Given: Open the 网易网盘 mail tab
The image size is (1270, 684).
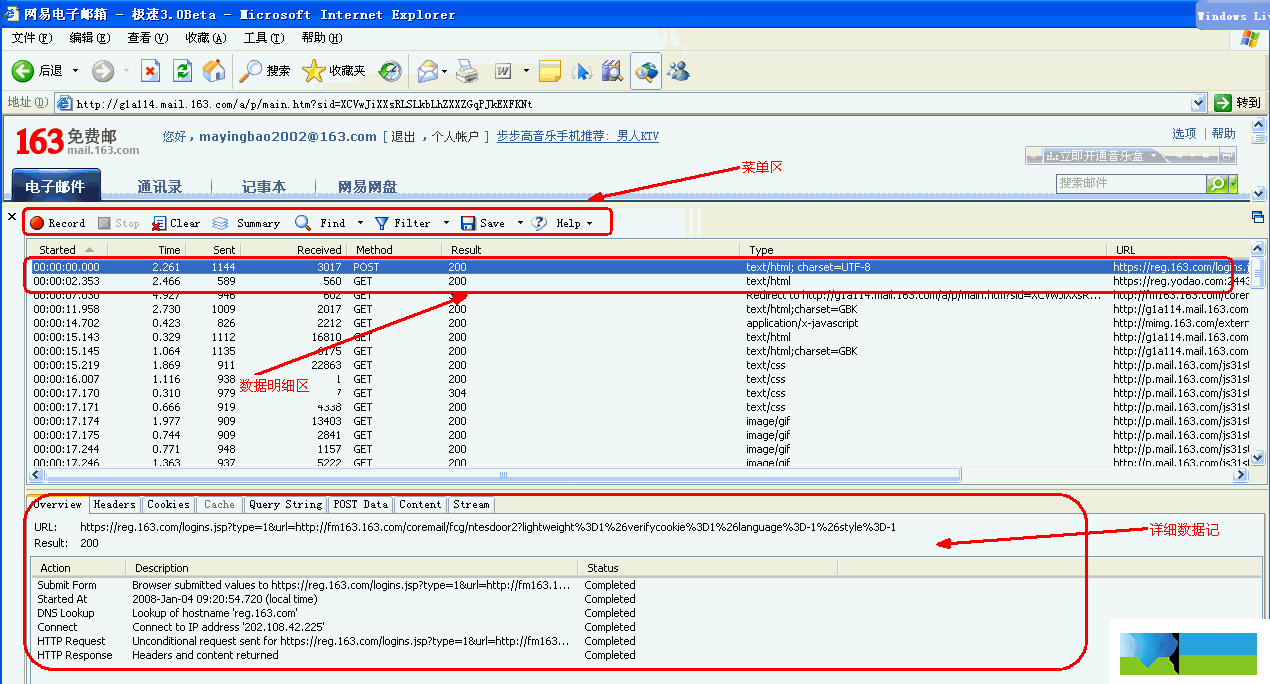Looking at the screenshot, I should [x=367, y=186].
